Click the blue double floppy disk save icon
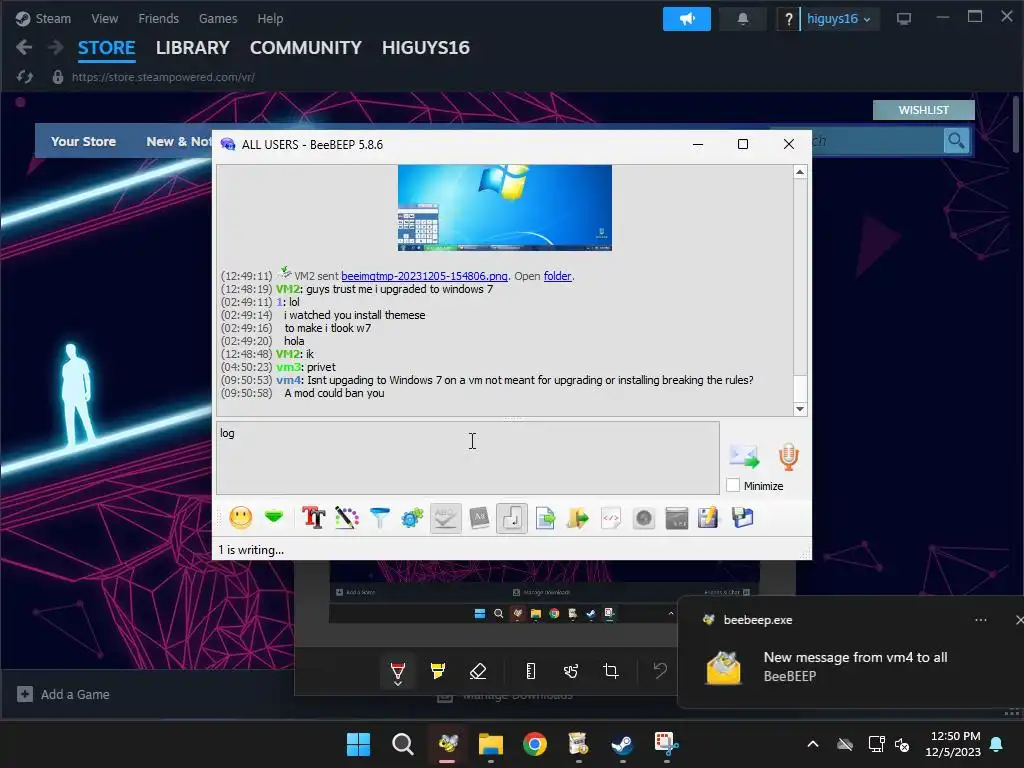The image size is (1024, 768). pyautogui.click(x=743, y=518)
